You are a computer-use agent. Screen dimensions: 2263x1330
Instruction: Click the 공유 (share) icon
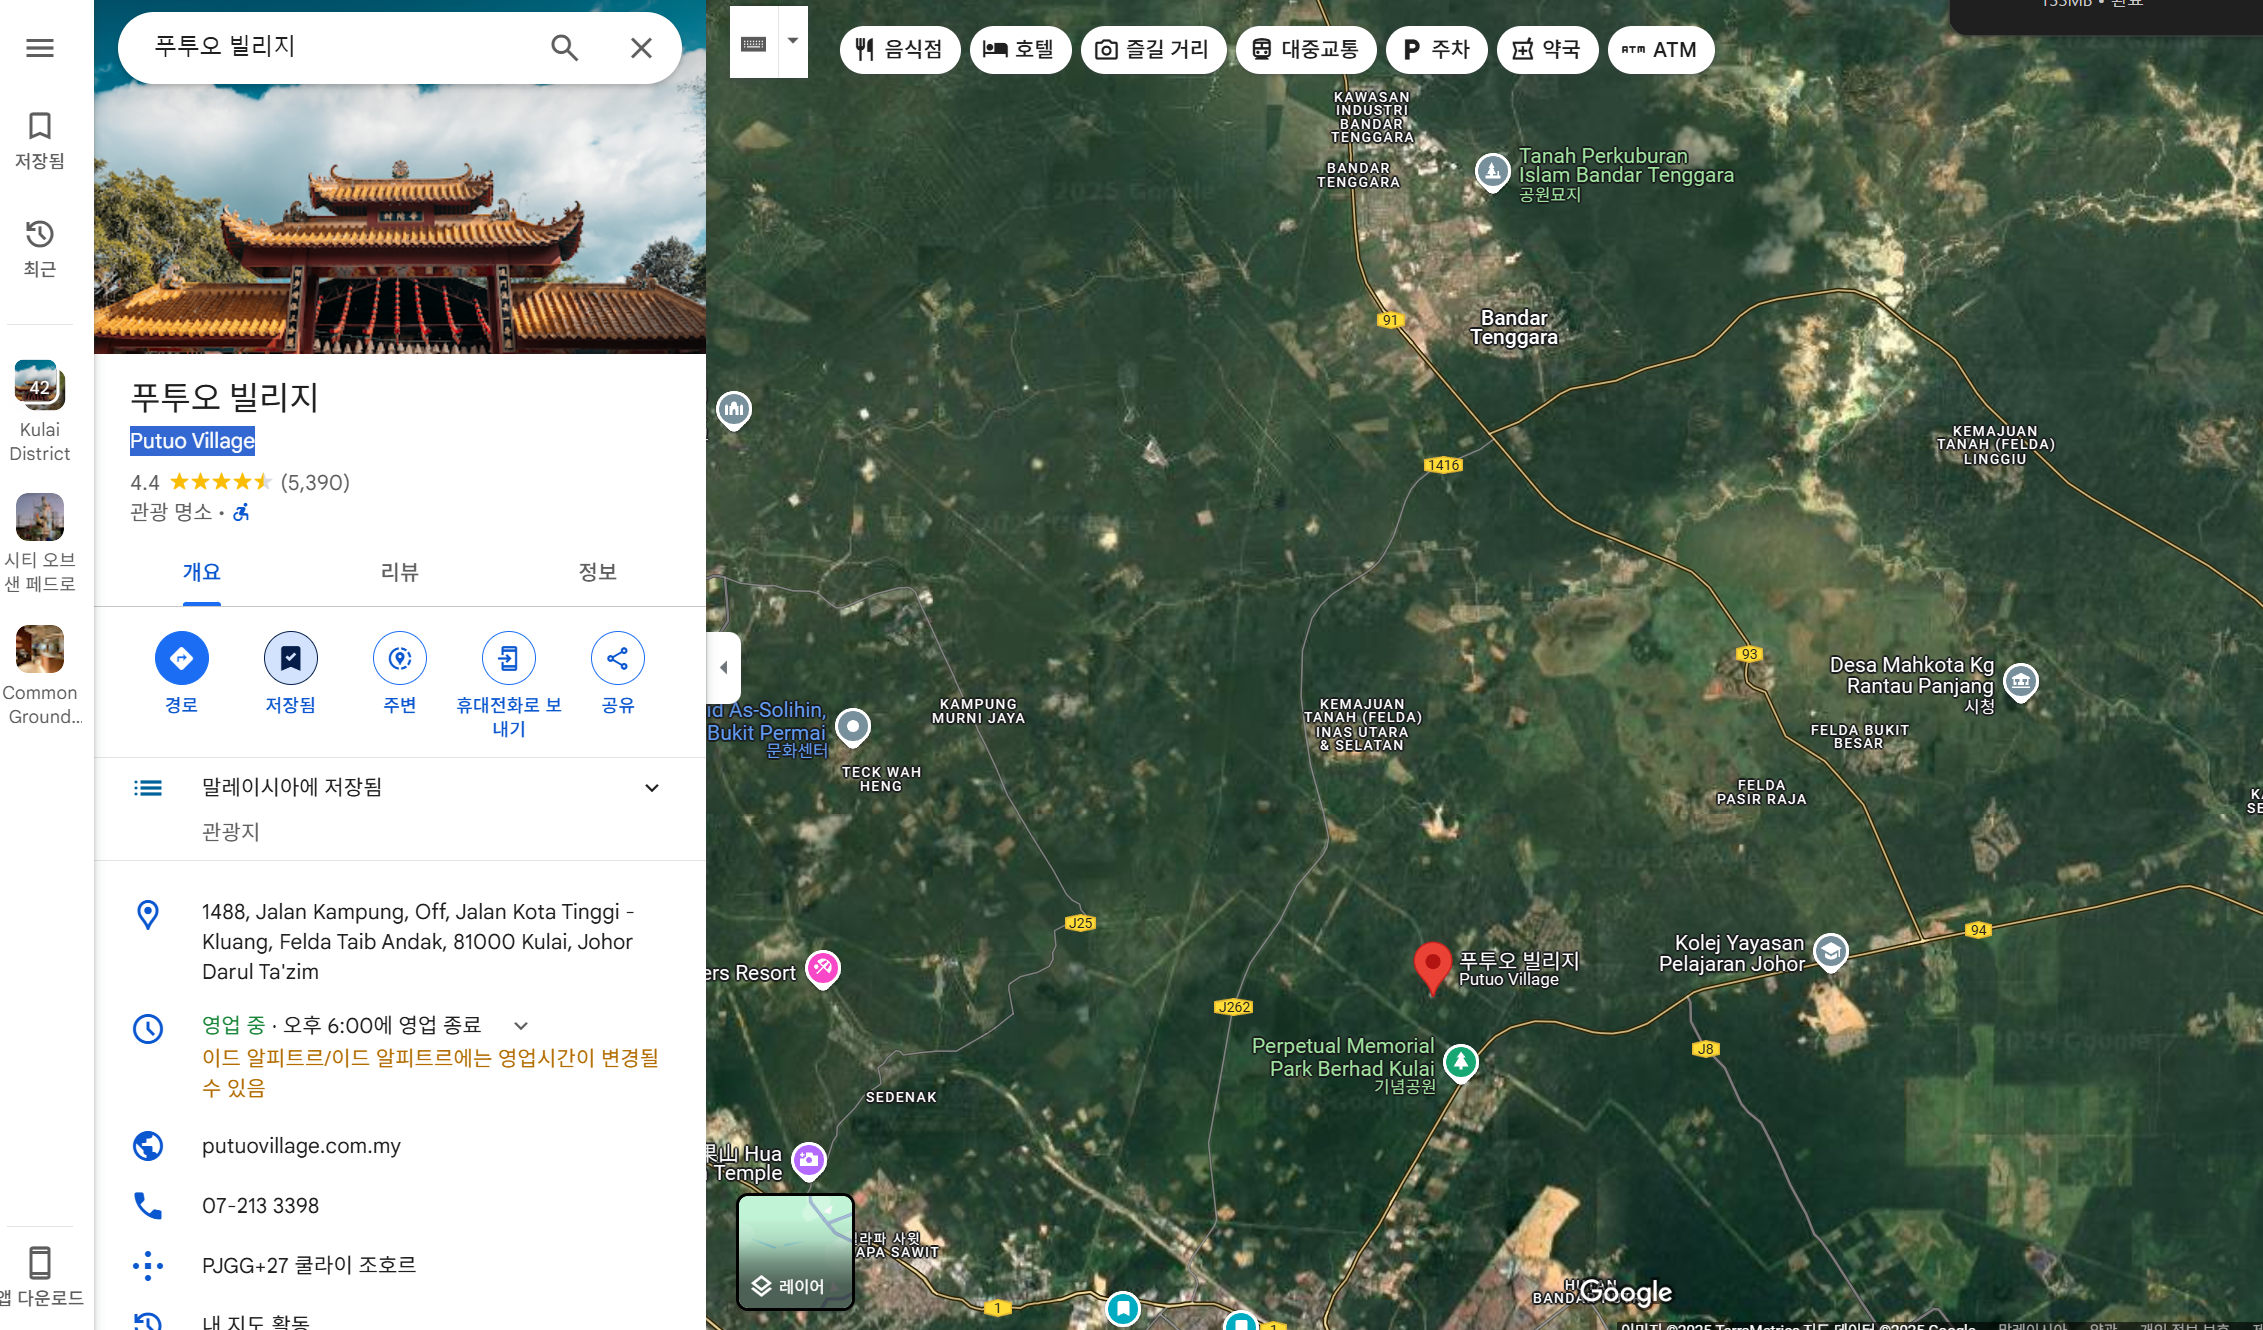(617, 658)
